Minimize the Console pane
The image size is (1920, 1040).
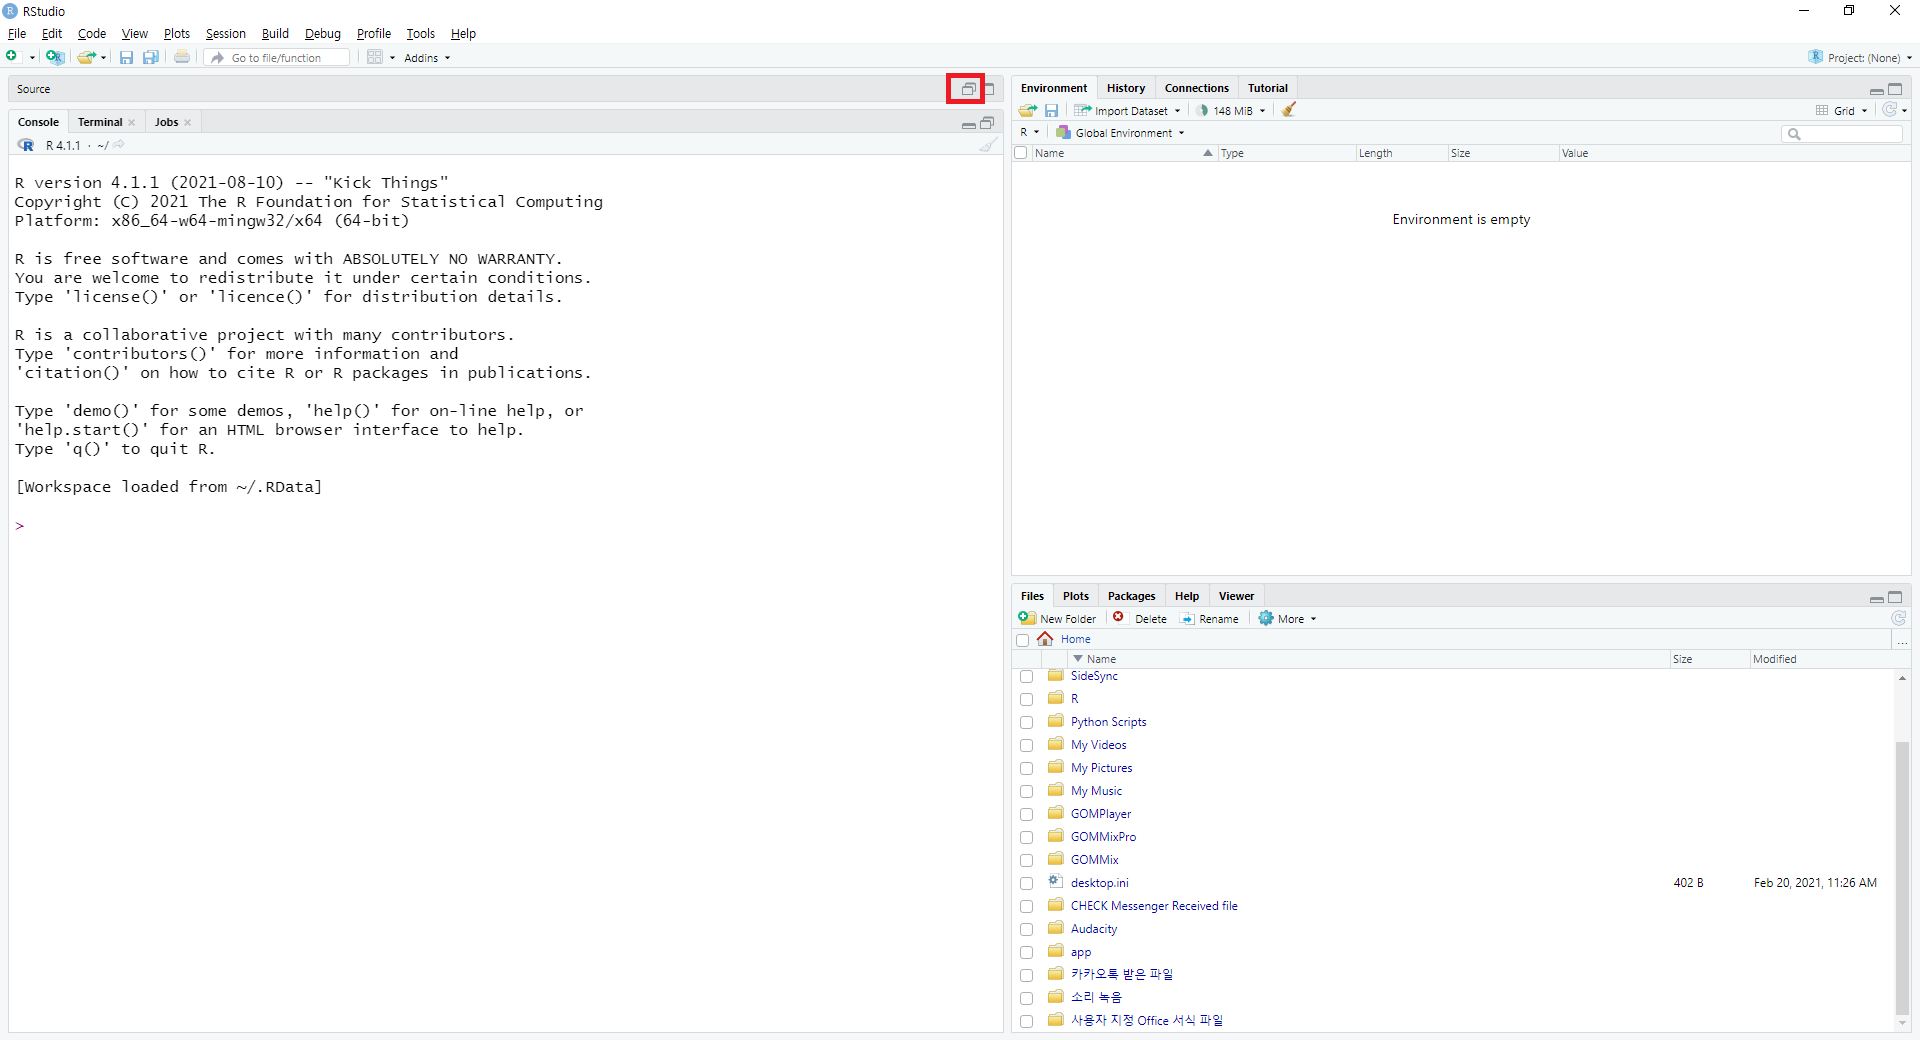[x=968, y=124]
